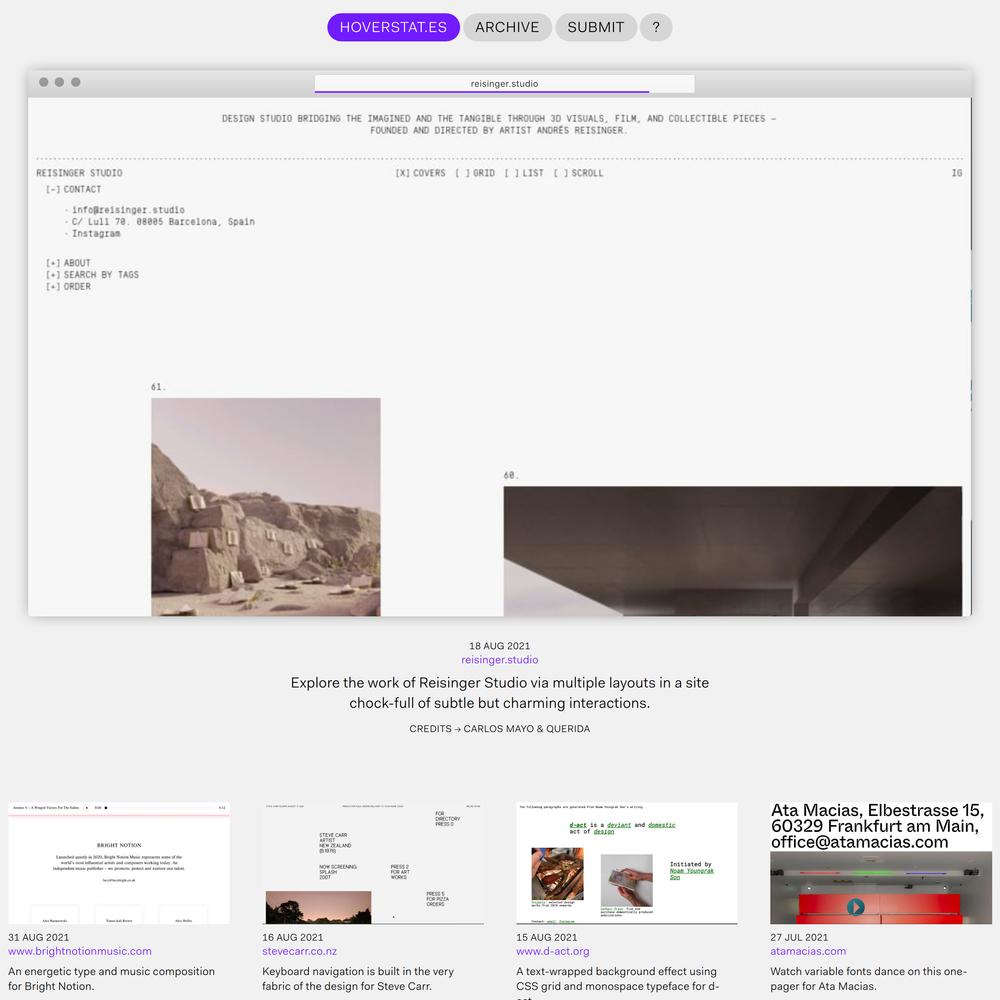1000x1000 pixels.
Task: Open the SUBMIT page
Action: 596,27
